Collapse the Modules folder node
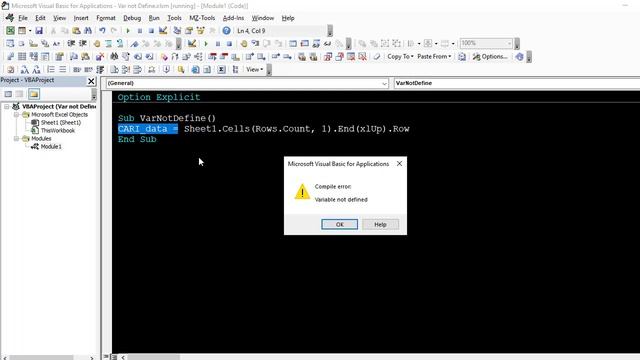 pos(16,139)
